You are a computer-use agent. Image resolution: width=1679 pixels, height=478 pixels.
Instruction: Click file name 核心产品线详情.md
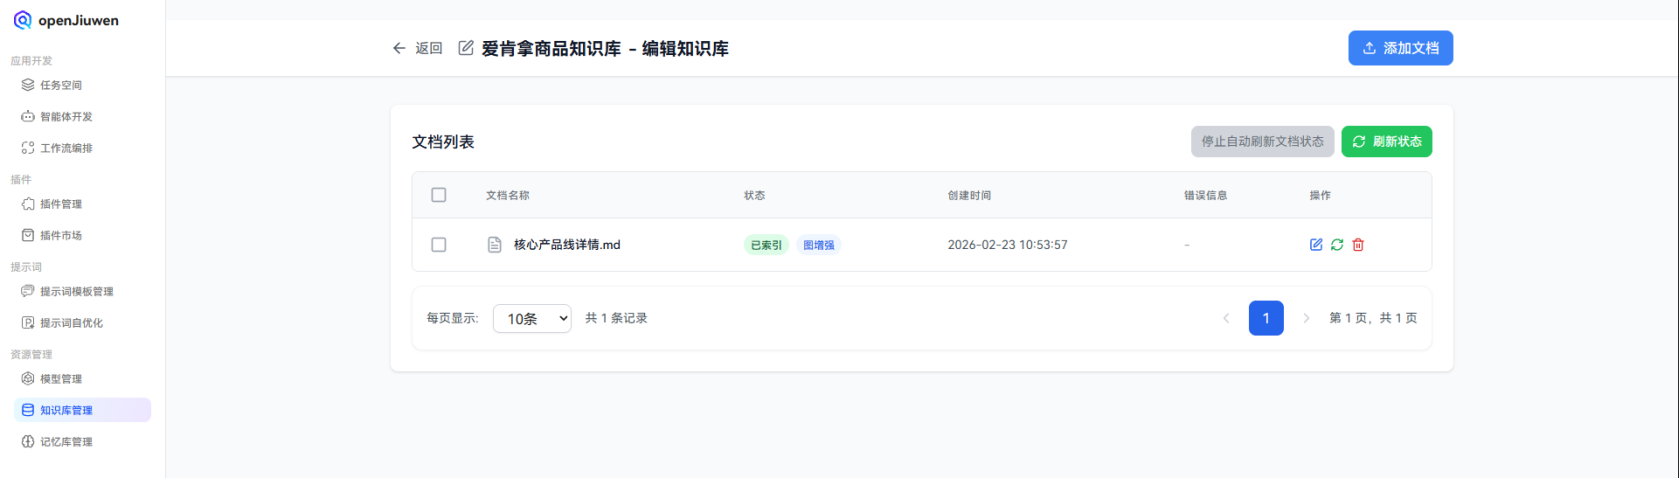tap(567, 244)
